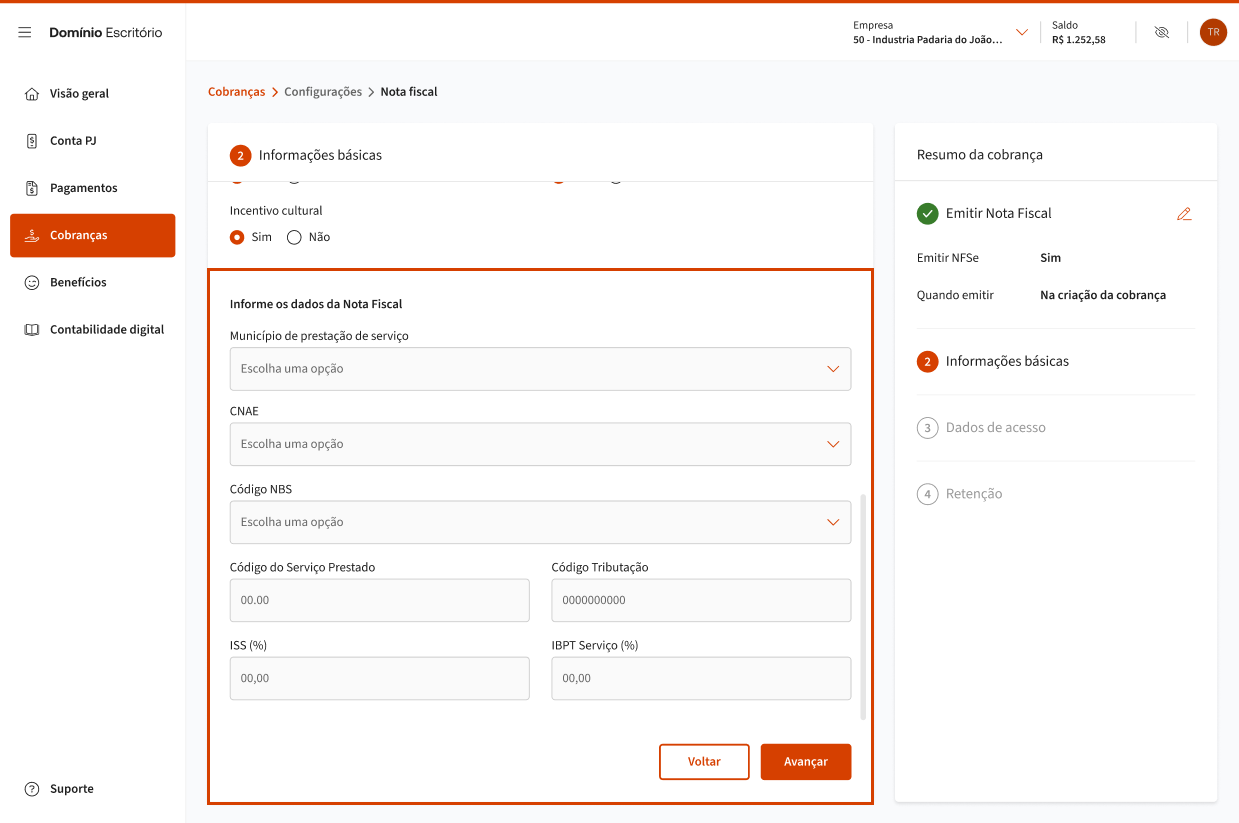Click the Voltar button
Image resolution: width=1239 pixels, height=823 pixels.
pyautogui.click(x=704, y=762)
